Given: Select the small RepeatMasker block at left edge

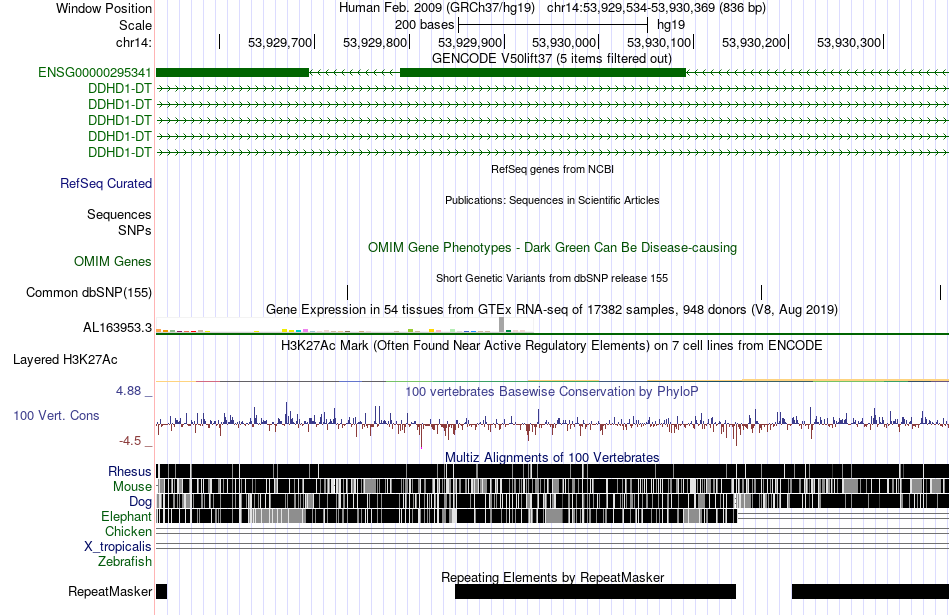Looking at the screenshot, I should (x=161, y=592).
